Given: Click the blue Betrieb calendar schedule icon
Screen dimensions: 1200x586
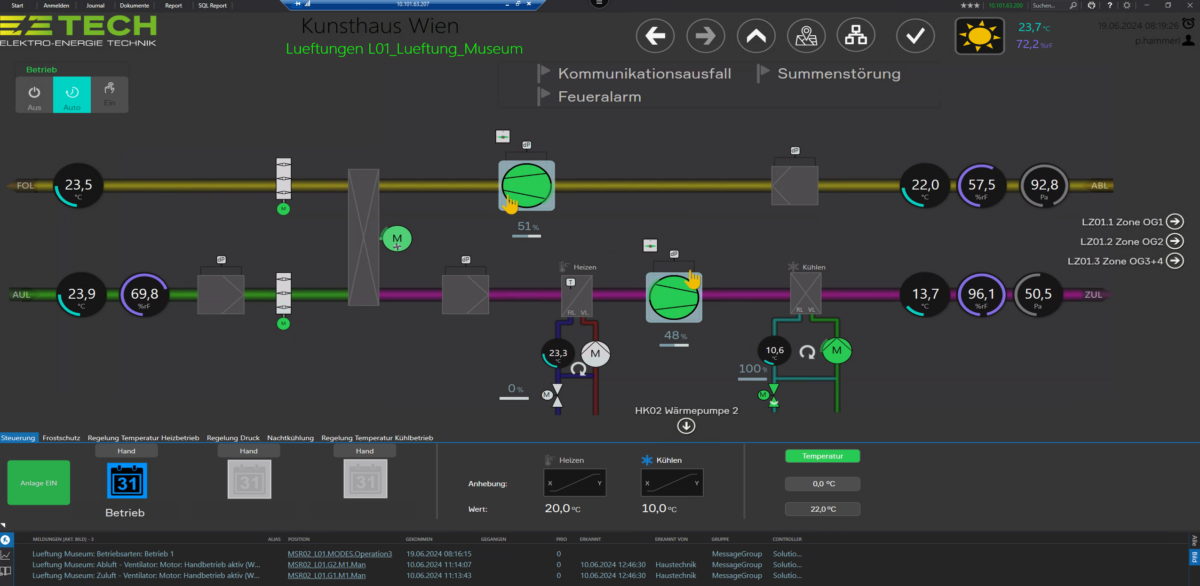Looking at the screenshot, I should pos(126,482).
